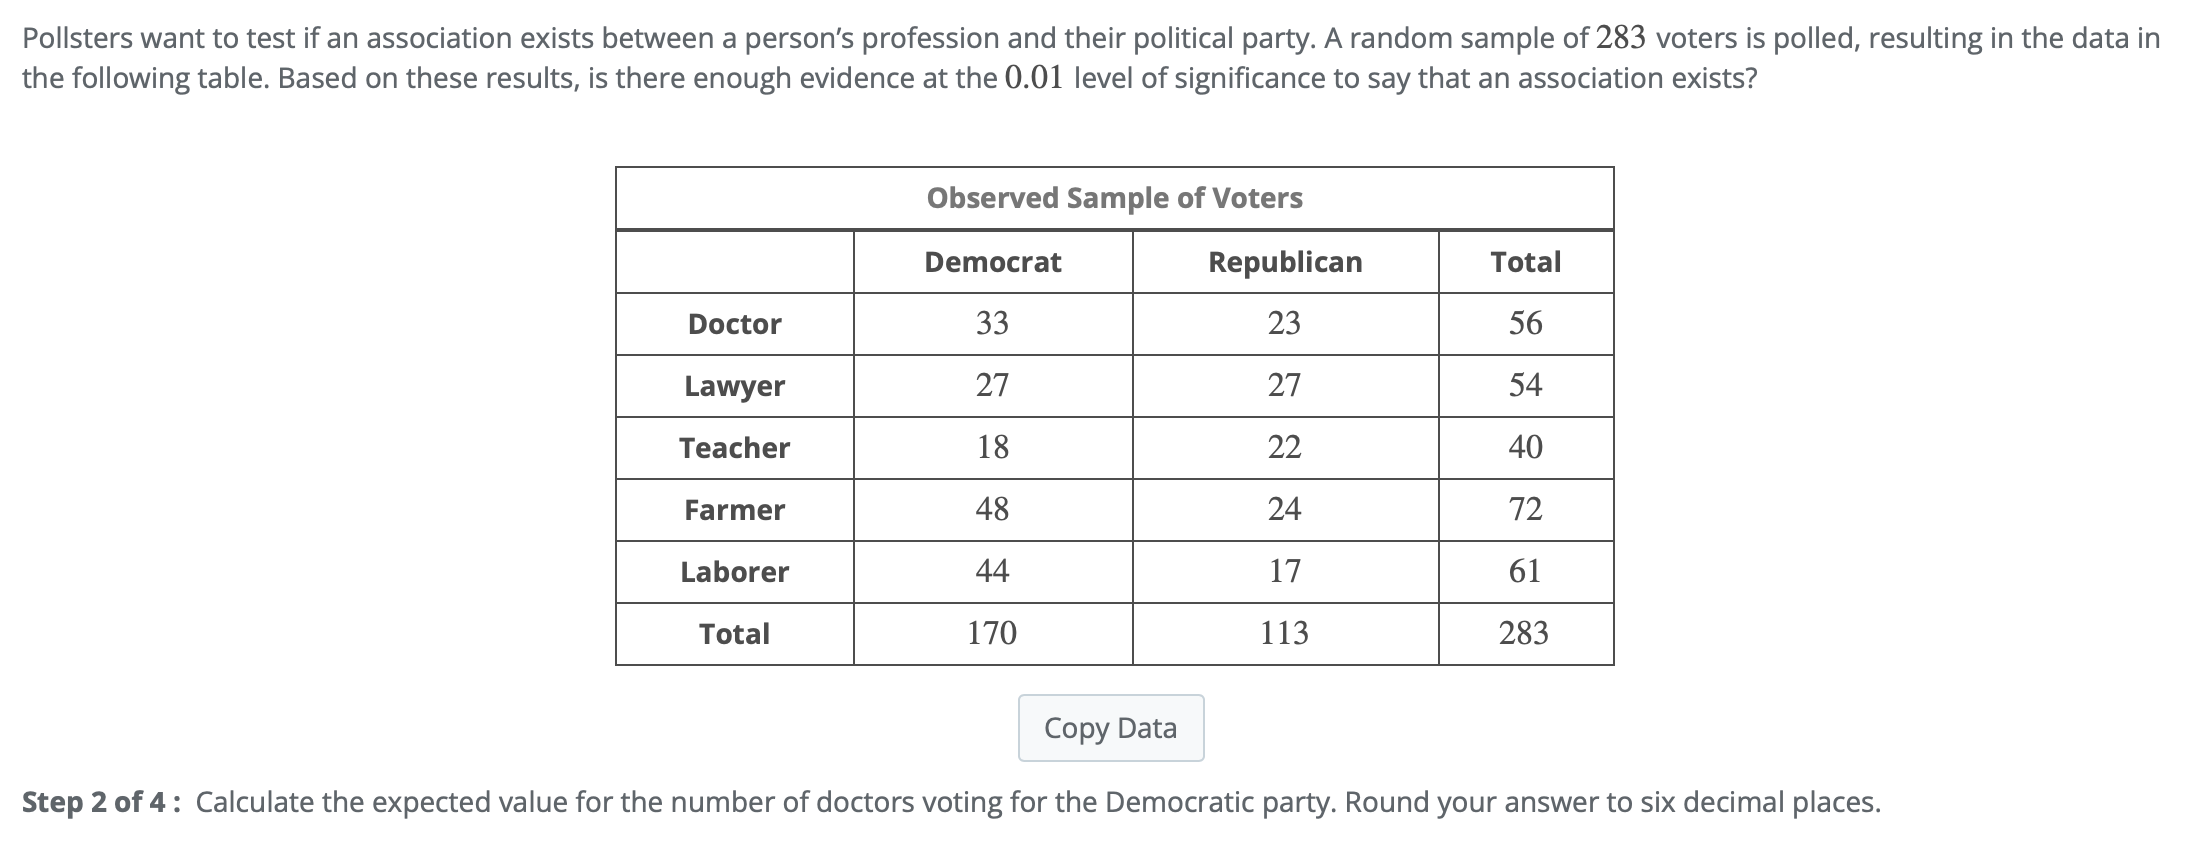The width and height of the screenshot is (2188, 865).
Task: Click the Doctor Democrat cell value 33
Action: point(992,323)
